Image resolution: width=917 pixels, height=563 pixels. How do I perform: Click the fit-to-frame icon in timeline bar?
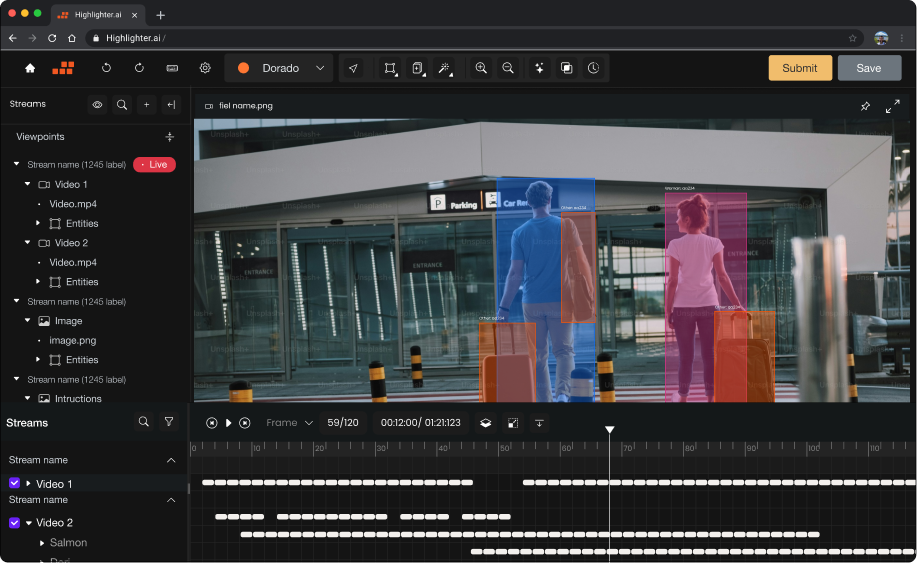pos(513,423)
